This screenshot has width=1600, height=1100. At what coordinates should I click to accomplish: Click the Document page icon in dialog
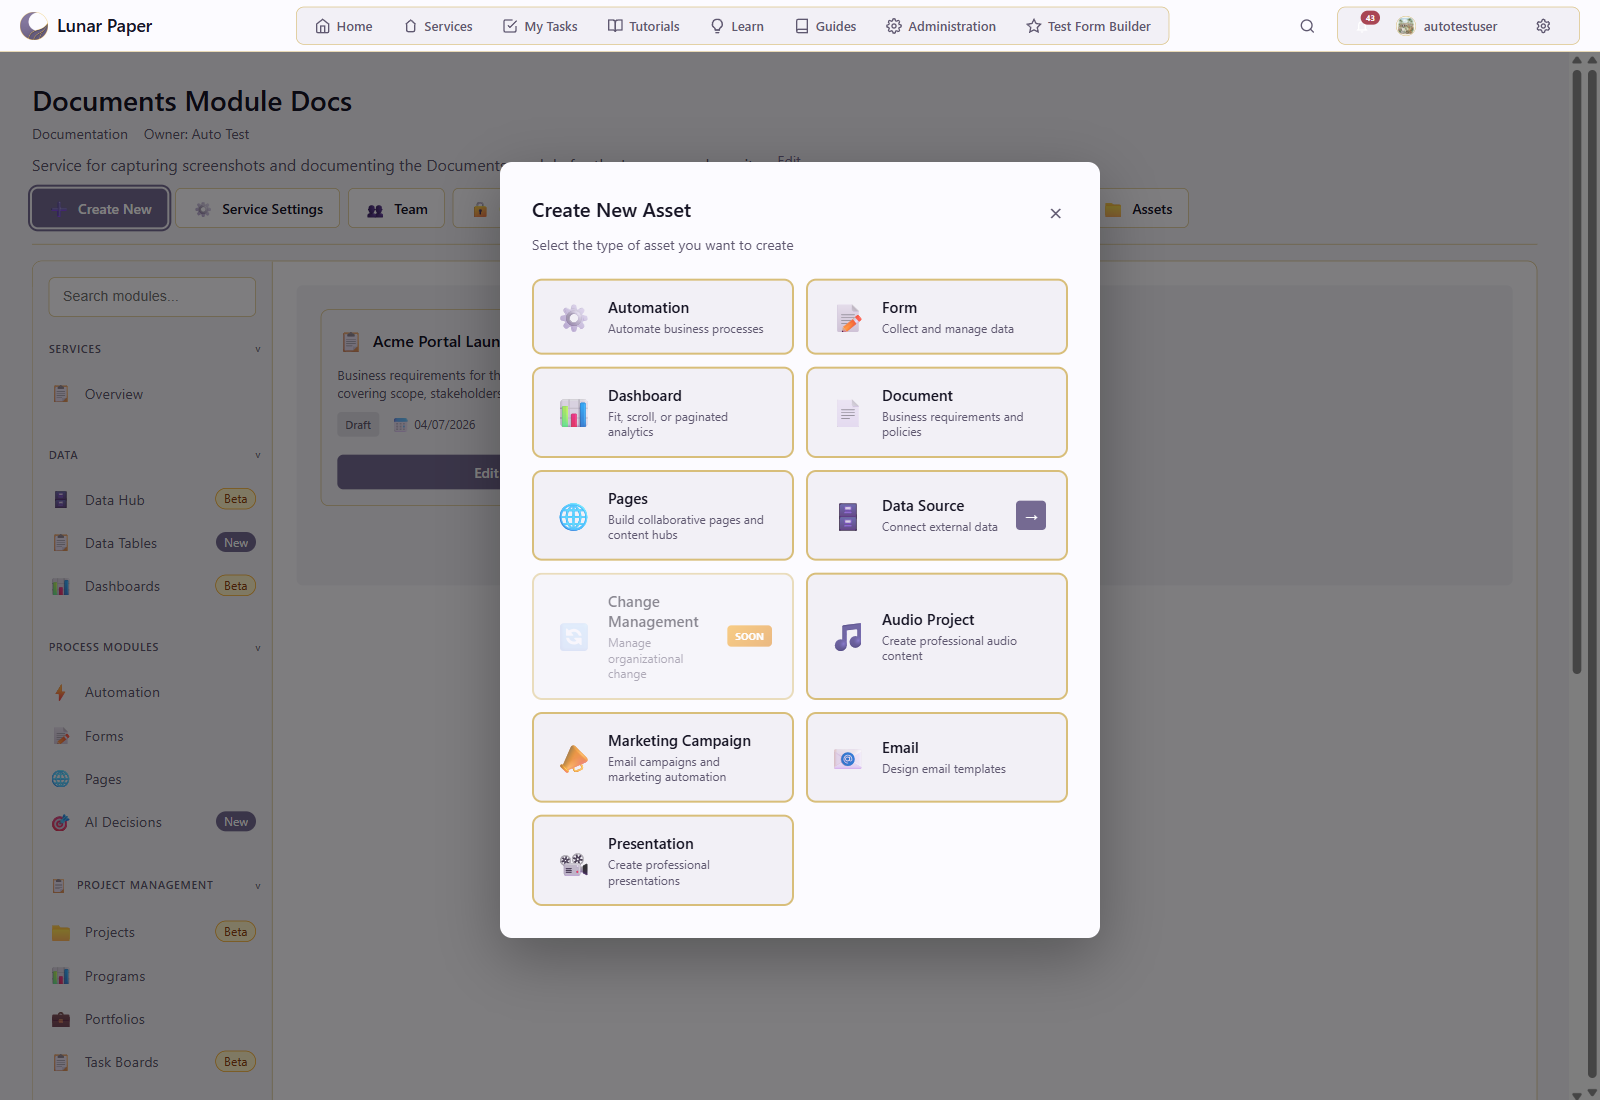pyautogui.click(x=848, y=413)
